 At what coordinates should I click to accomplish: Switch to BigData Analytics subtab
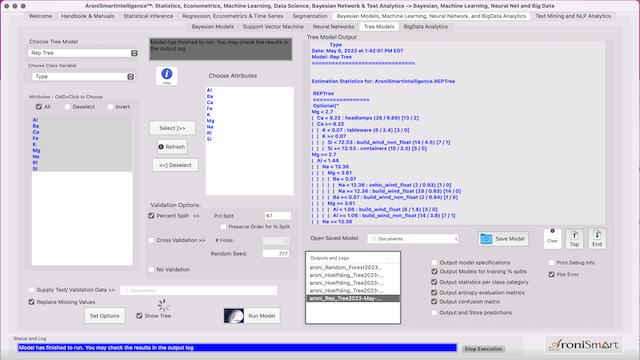[426, 27]
